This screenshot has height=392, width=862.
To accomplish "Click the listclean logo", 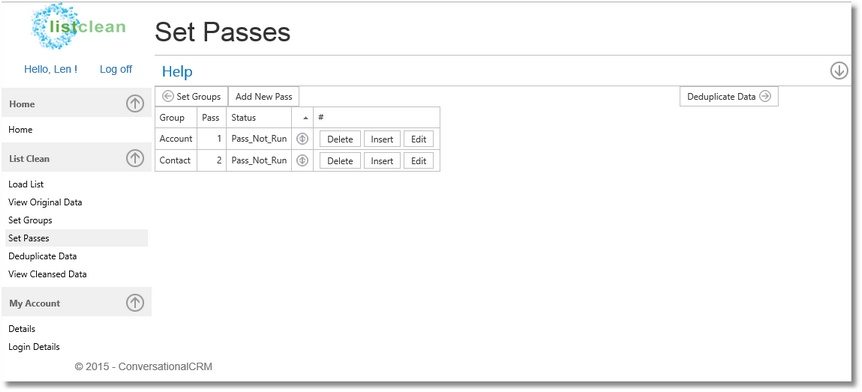I will click(79, 26).
